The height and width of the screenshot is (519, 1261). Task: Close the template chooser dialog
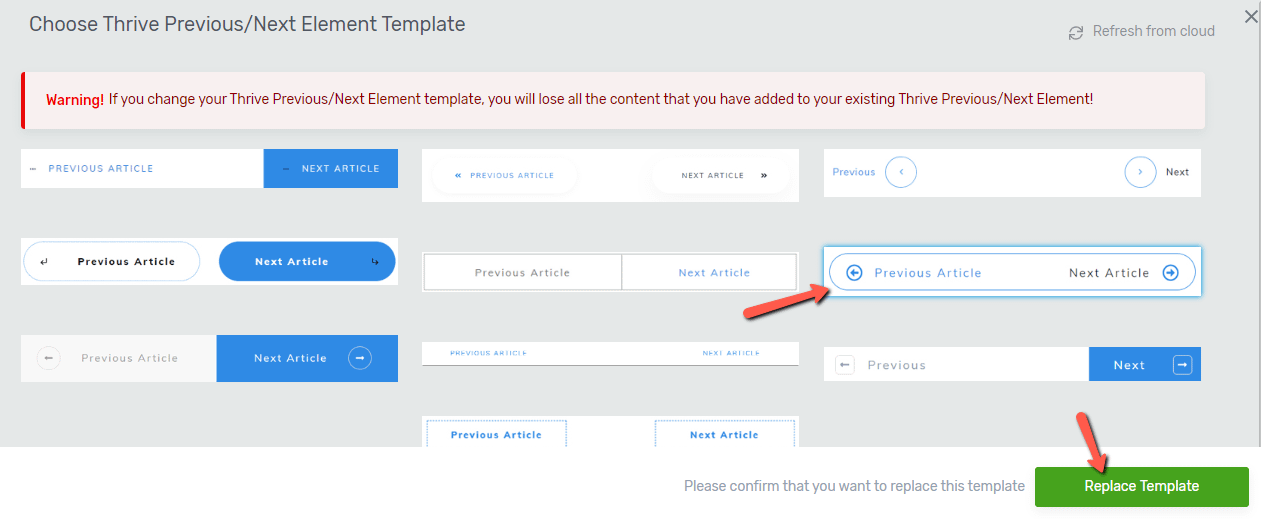click(1251, 16)
